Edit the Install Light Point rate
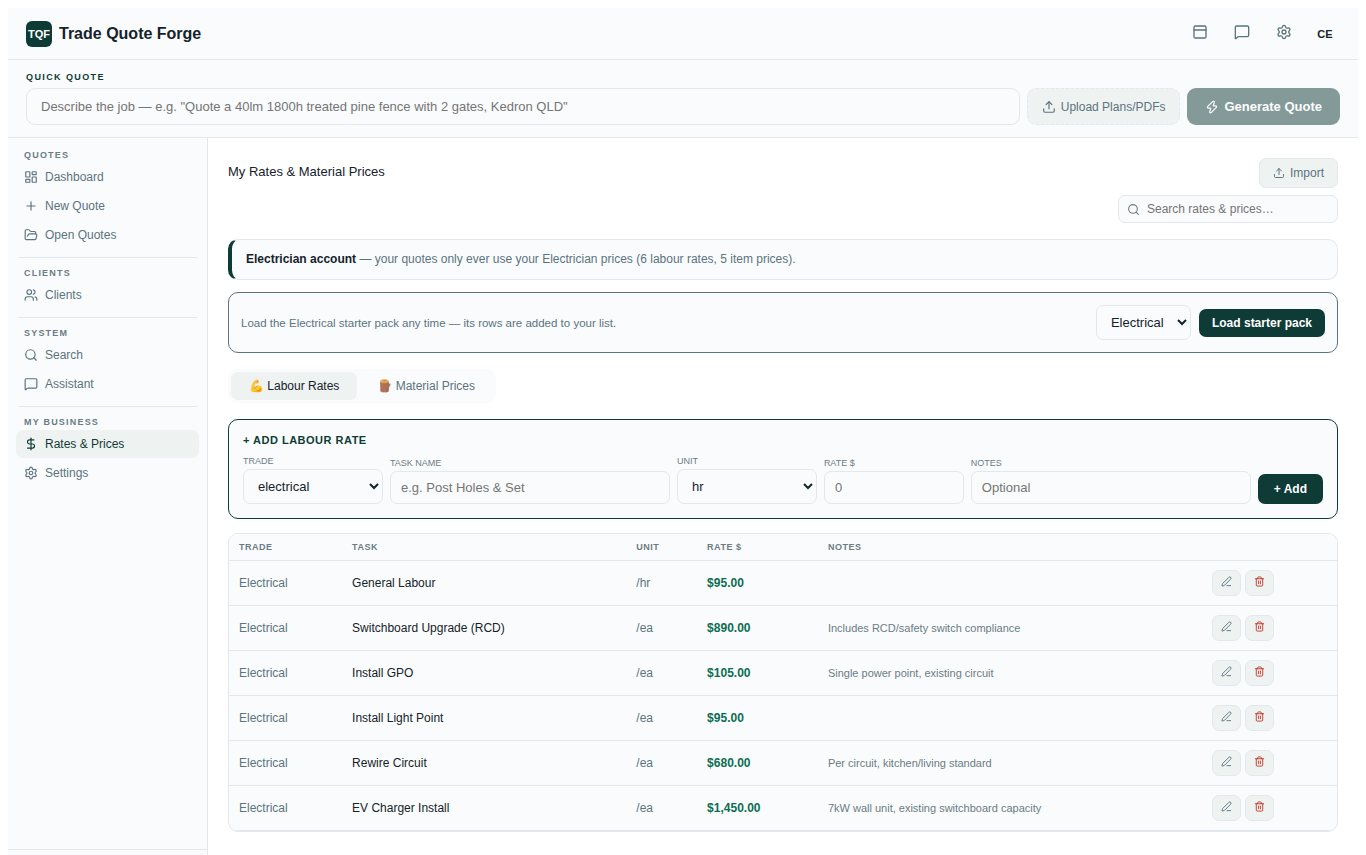Screen dimensions: 1366x855 [x=1226, y=718]
